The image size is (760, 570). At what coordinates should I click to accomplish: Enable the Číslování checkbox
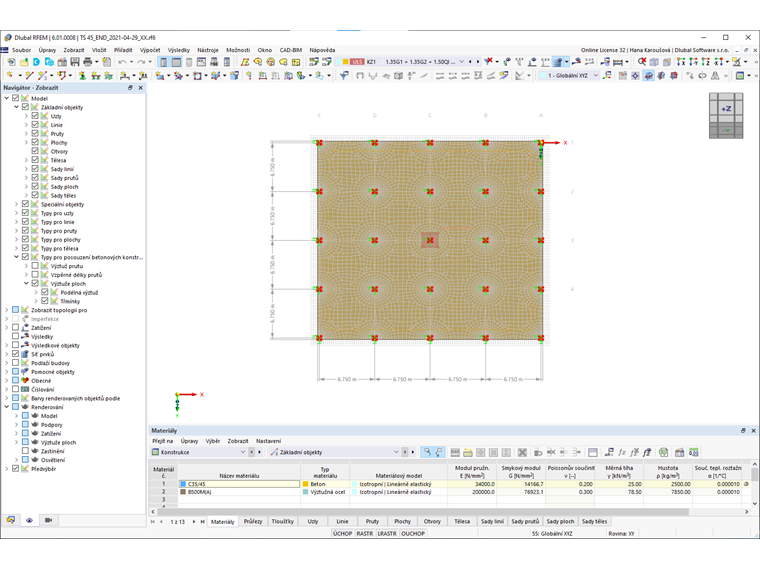[16, 389]
